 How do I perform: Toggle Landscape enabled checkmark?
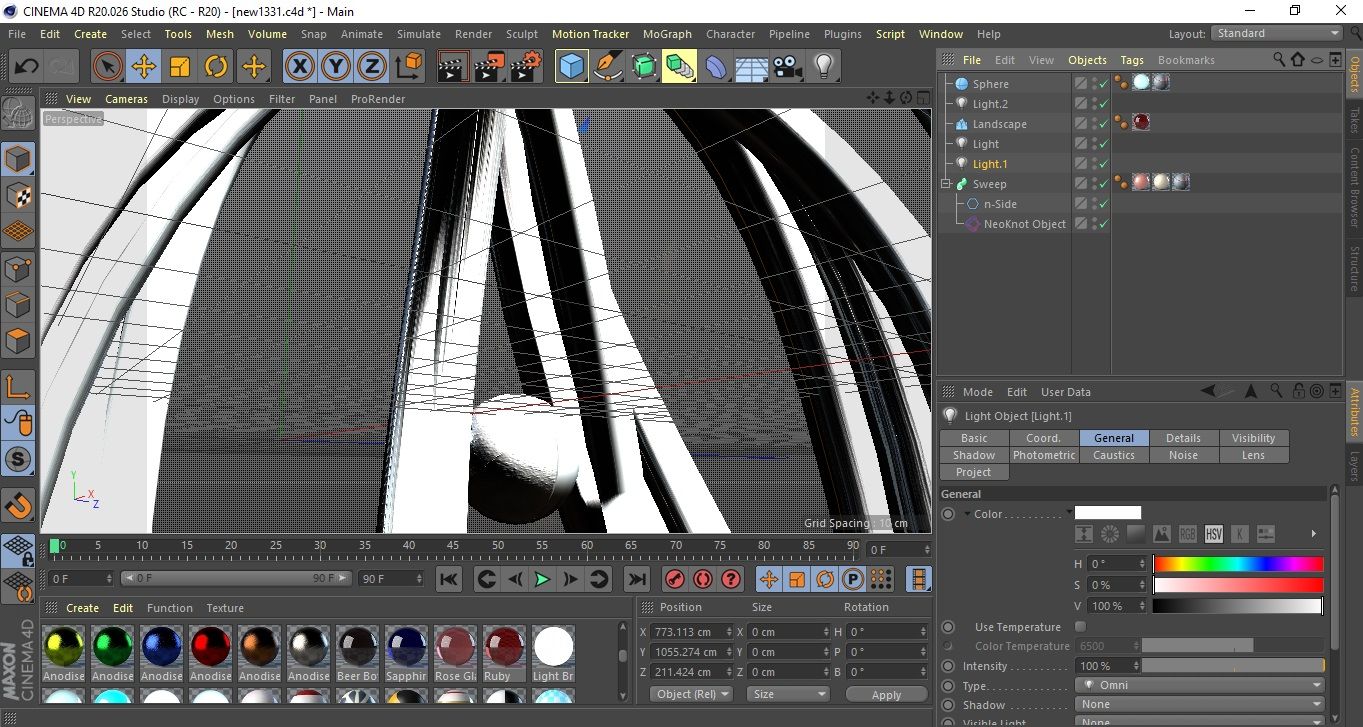(1103, 124)
